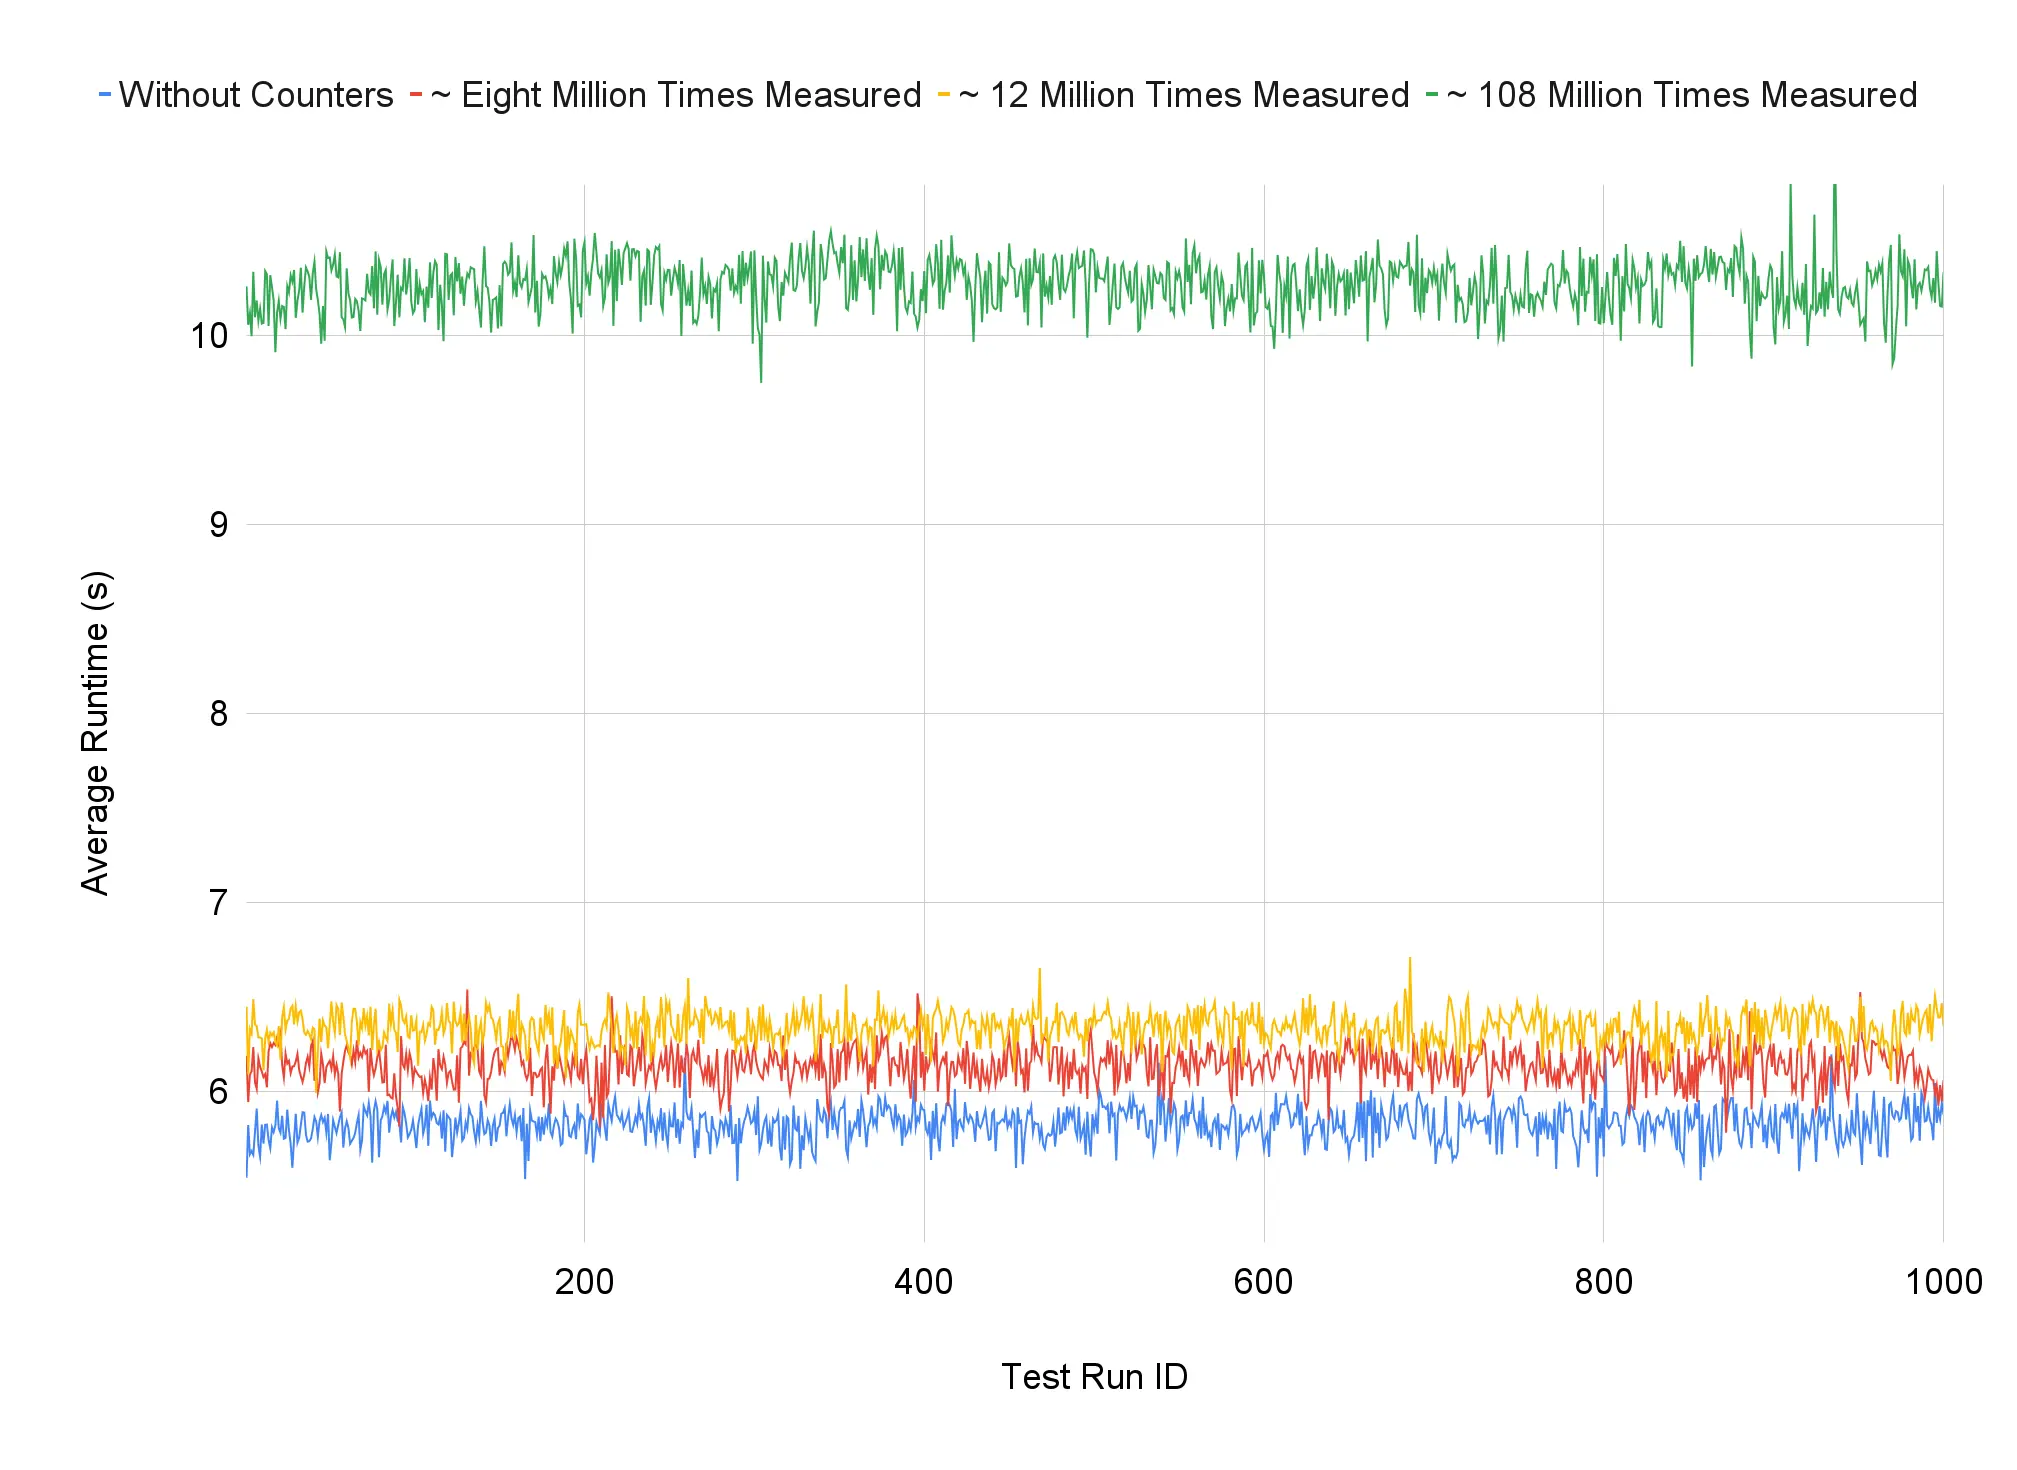
Task: Click the 1000 x-axis tick label
Action: point(1943,1282)
